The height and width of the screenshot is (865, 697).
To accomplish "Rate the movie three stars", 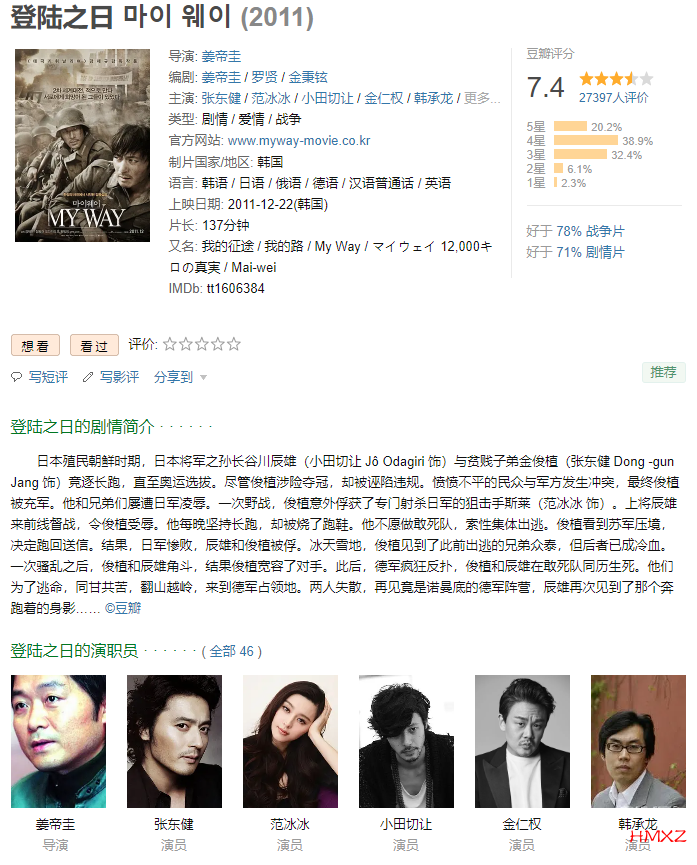I will tap(202, 345).
